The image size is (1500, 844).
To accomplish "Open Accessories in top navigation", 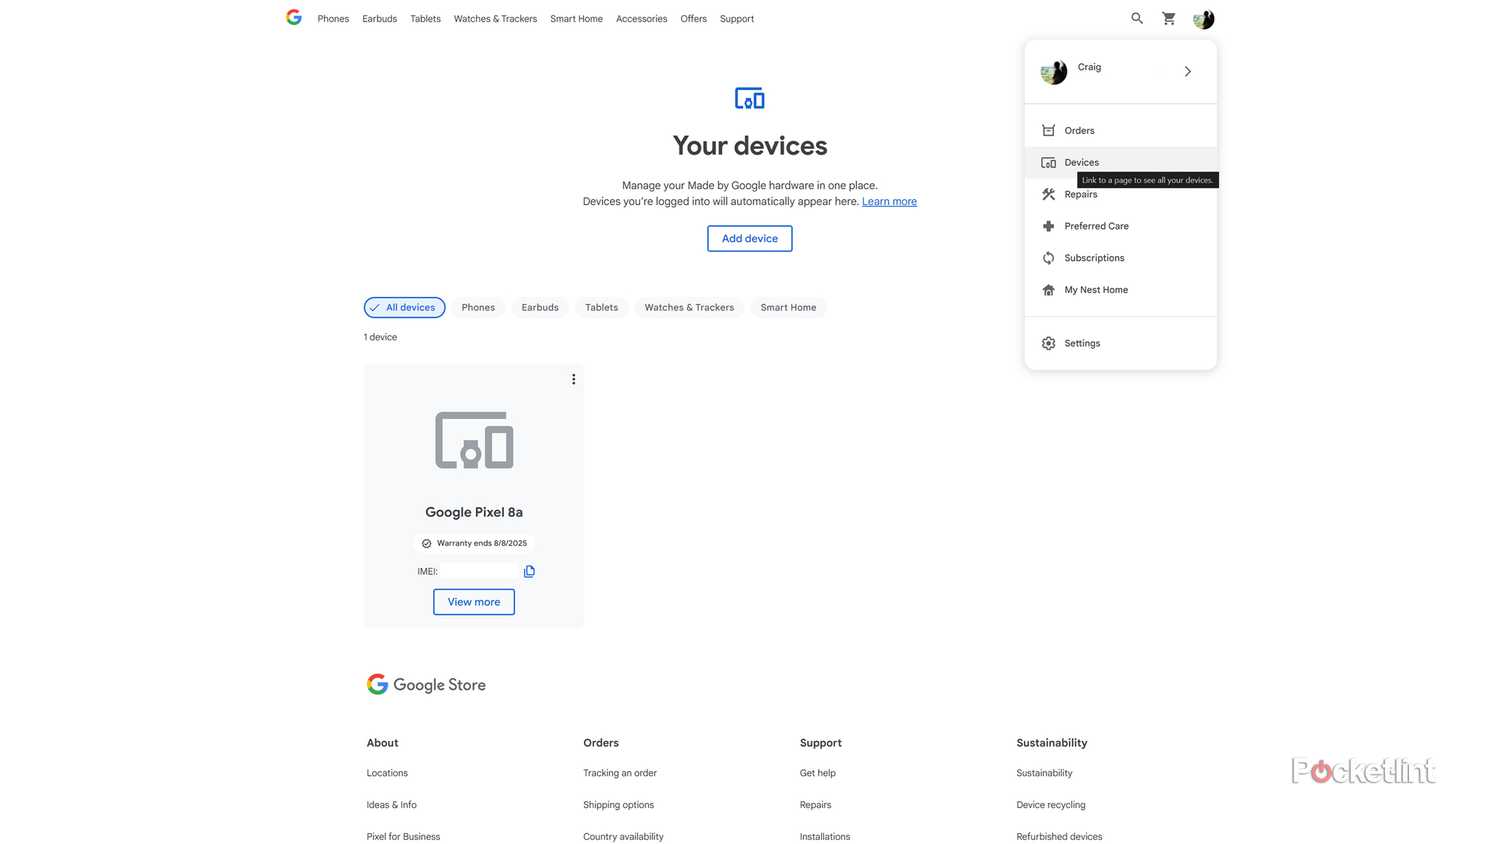I will tap(641, 19).
